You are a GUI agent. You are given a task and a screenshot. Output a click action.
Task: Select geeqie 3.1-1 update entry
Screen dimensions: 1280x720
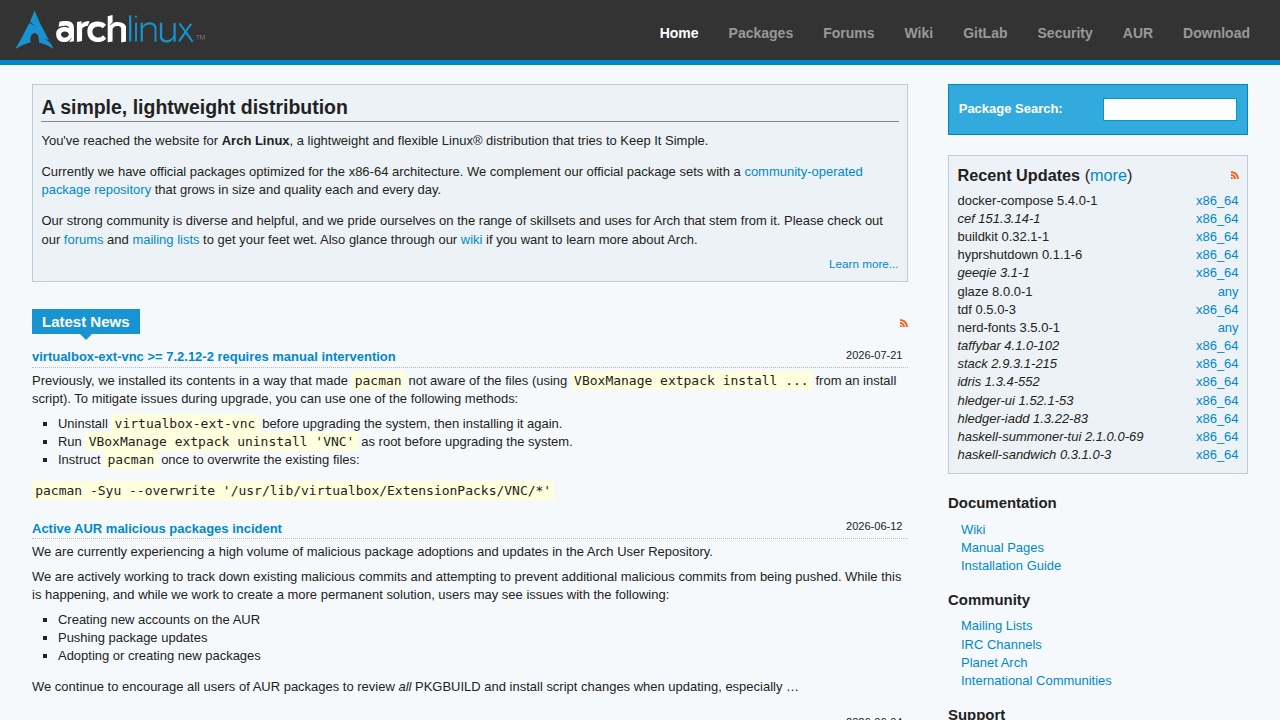click(x=993, y=273)
